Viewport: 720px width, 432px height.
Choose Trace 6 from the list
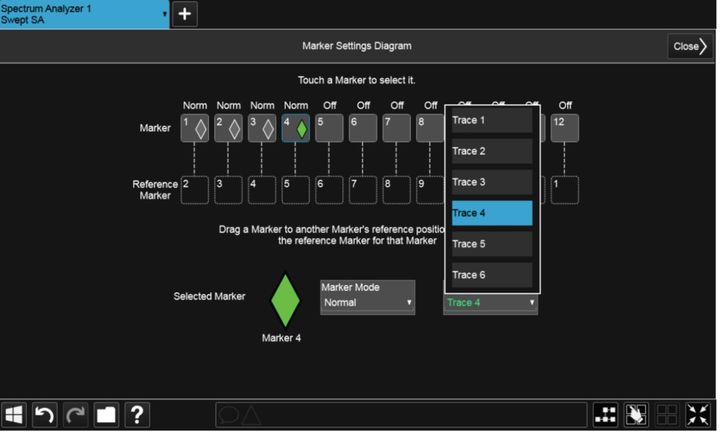click(492, 275)
